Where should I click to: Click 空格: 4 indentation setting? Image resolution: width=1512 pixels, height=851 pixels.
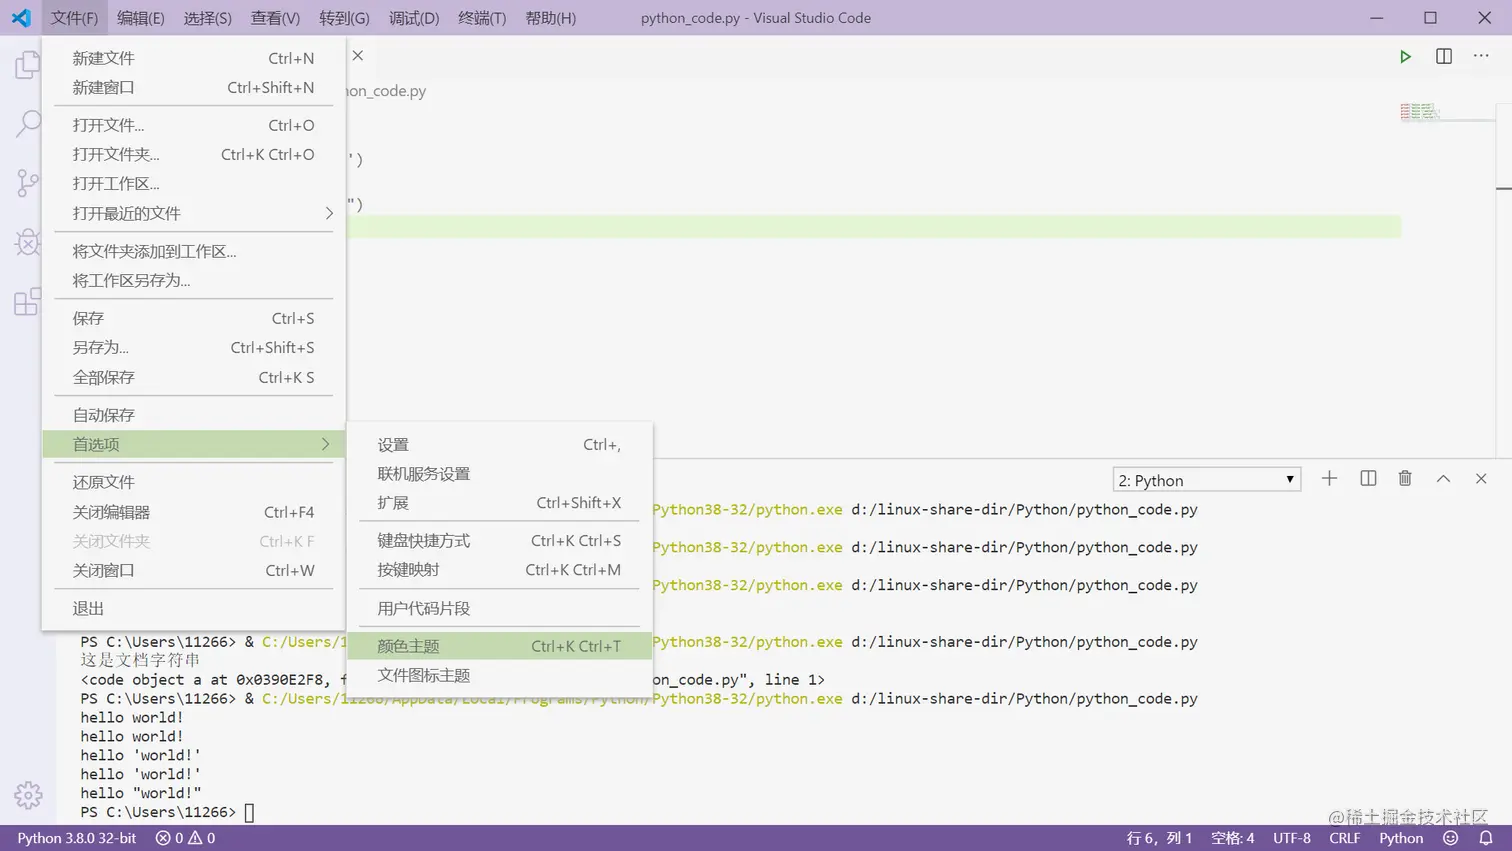1232,838
